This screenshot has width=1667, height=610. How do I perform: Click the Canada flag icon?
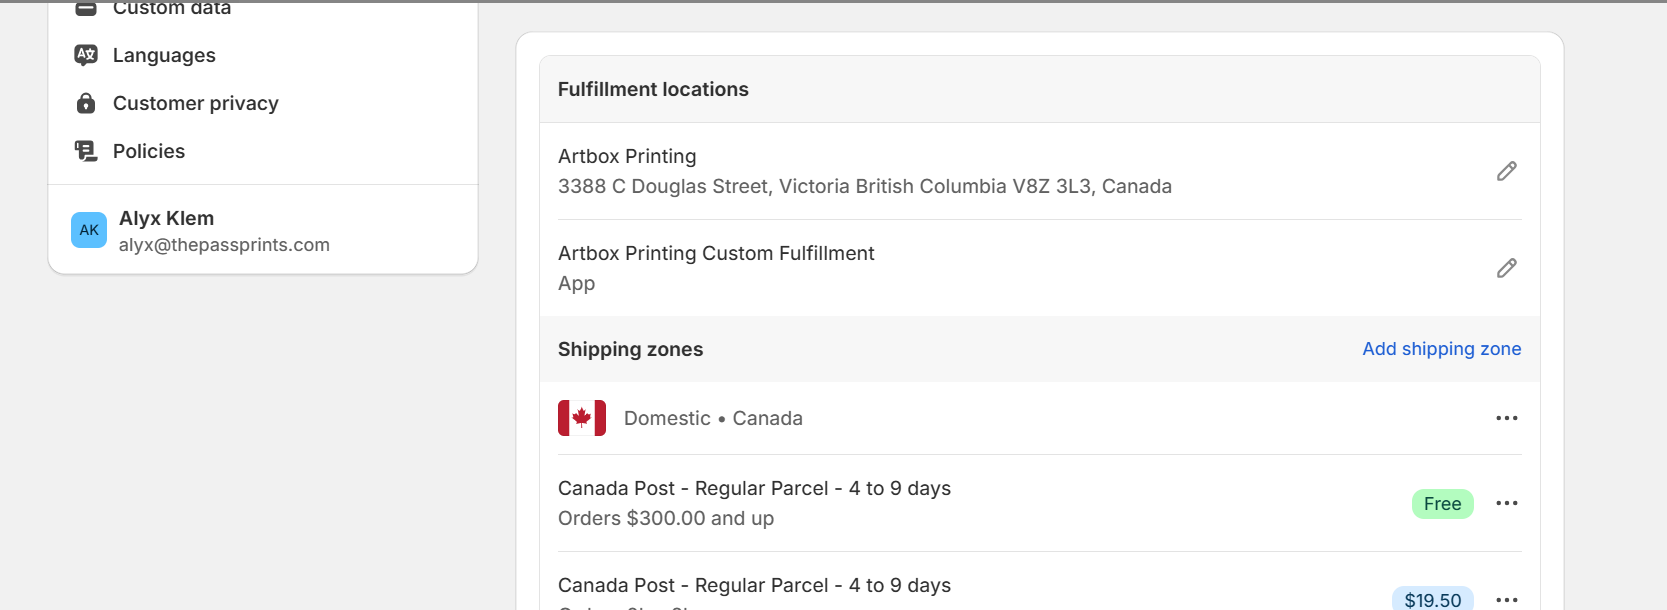(582, 418)
